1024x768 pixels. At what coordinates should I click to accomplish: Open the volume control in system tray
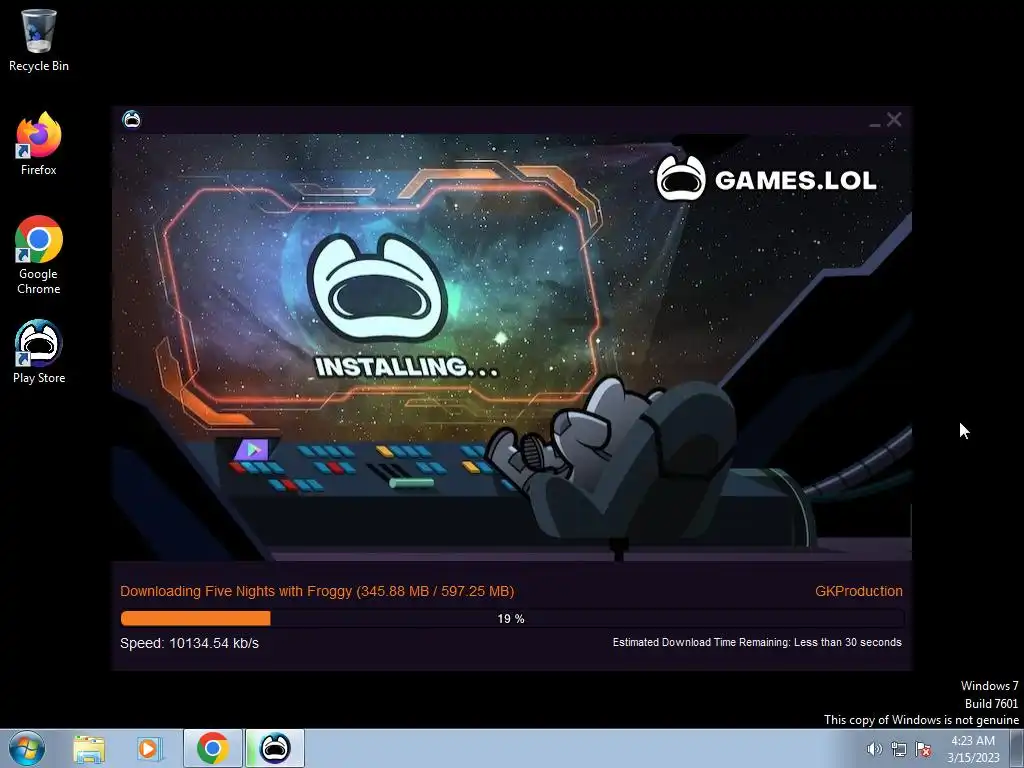pos(874,749)
